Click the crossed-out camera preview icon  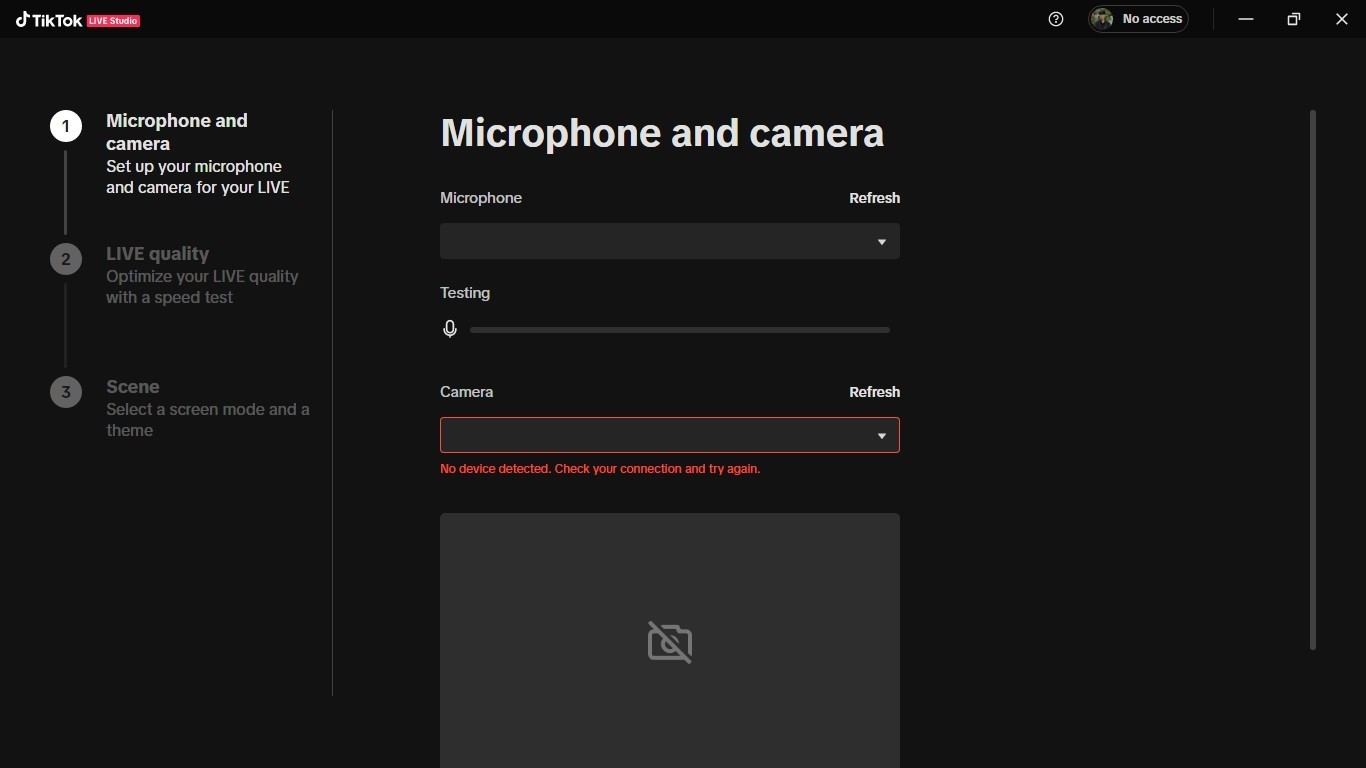pyautogui.click(x=670, y=642)
